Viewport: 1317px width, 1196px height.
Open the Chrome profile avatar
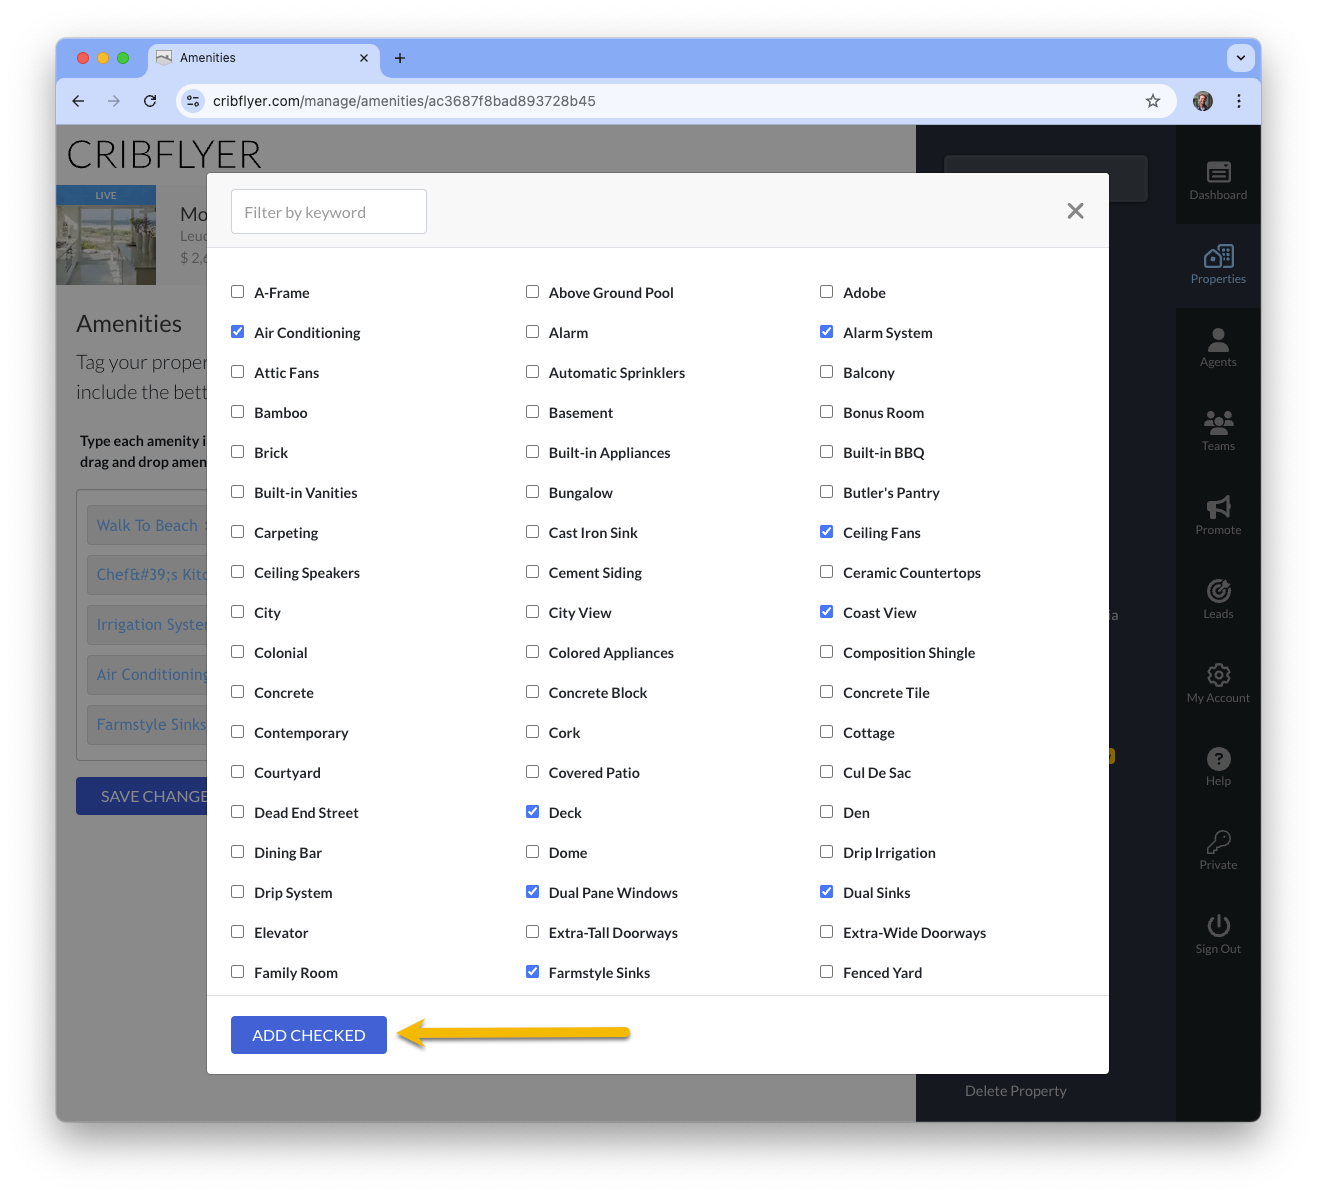[x=1203, y=101]
